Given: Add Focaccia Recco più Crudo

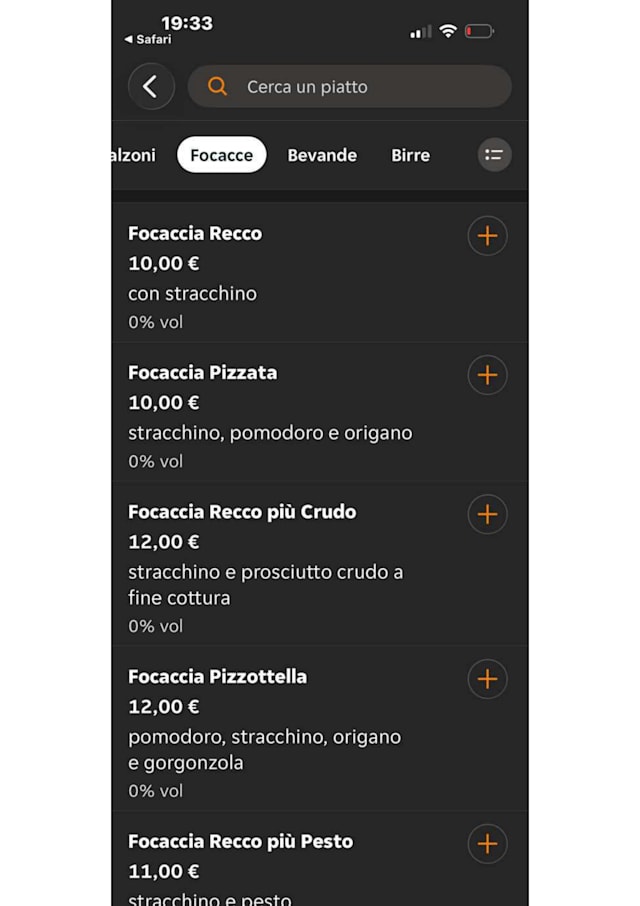Looking at the screenshot, I should click(487, 514).
